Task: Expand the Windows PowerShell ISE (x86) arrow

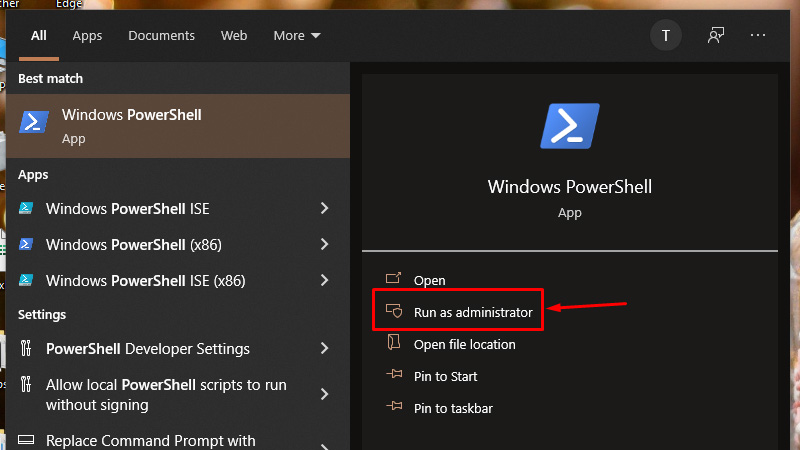Action: pyautogui.click(x=324, y=280)
